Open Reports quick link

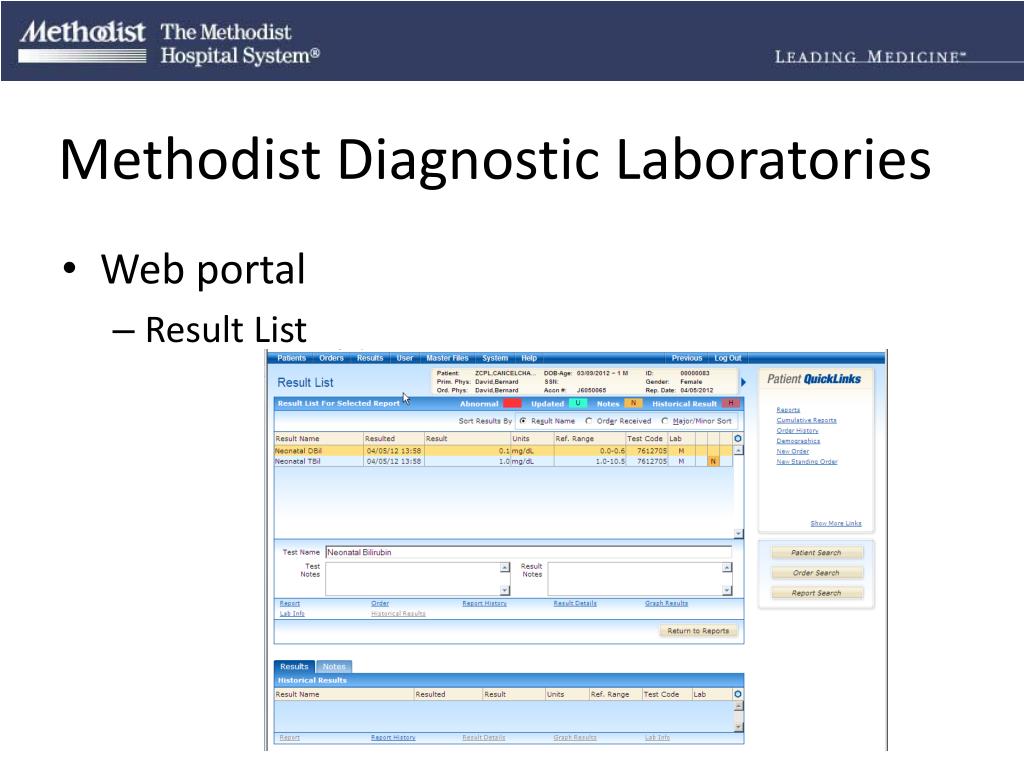788,409
